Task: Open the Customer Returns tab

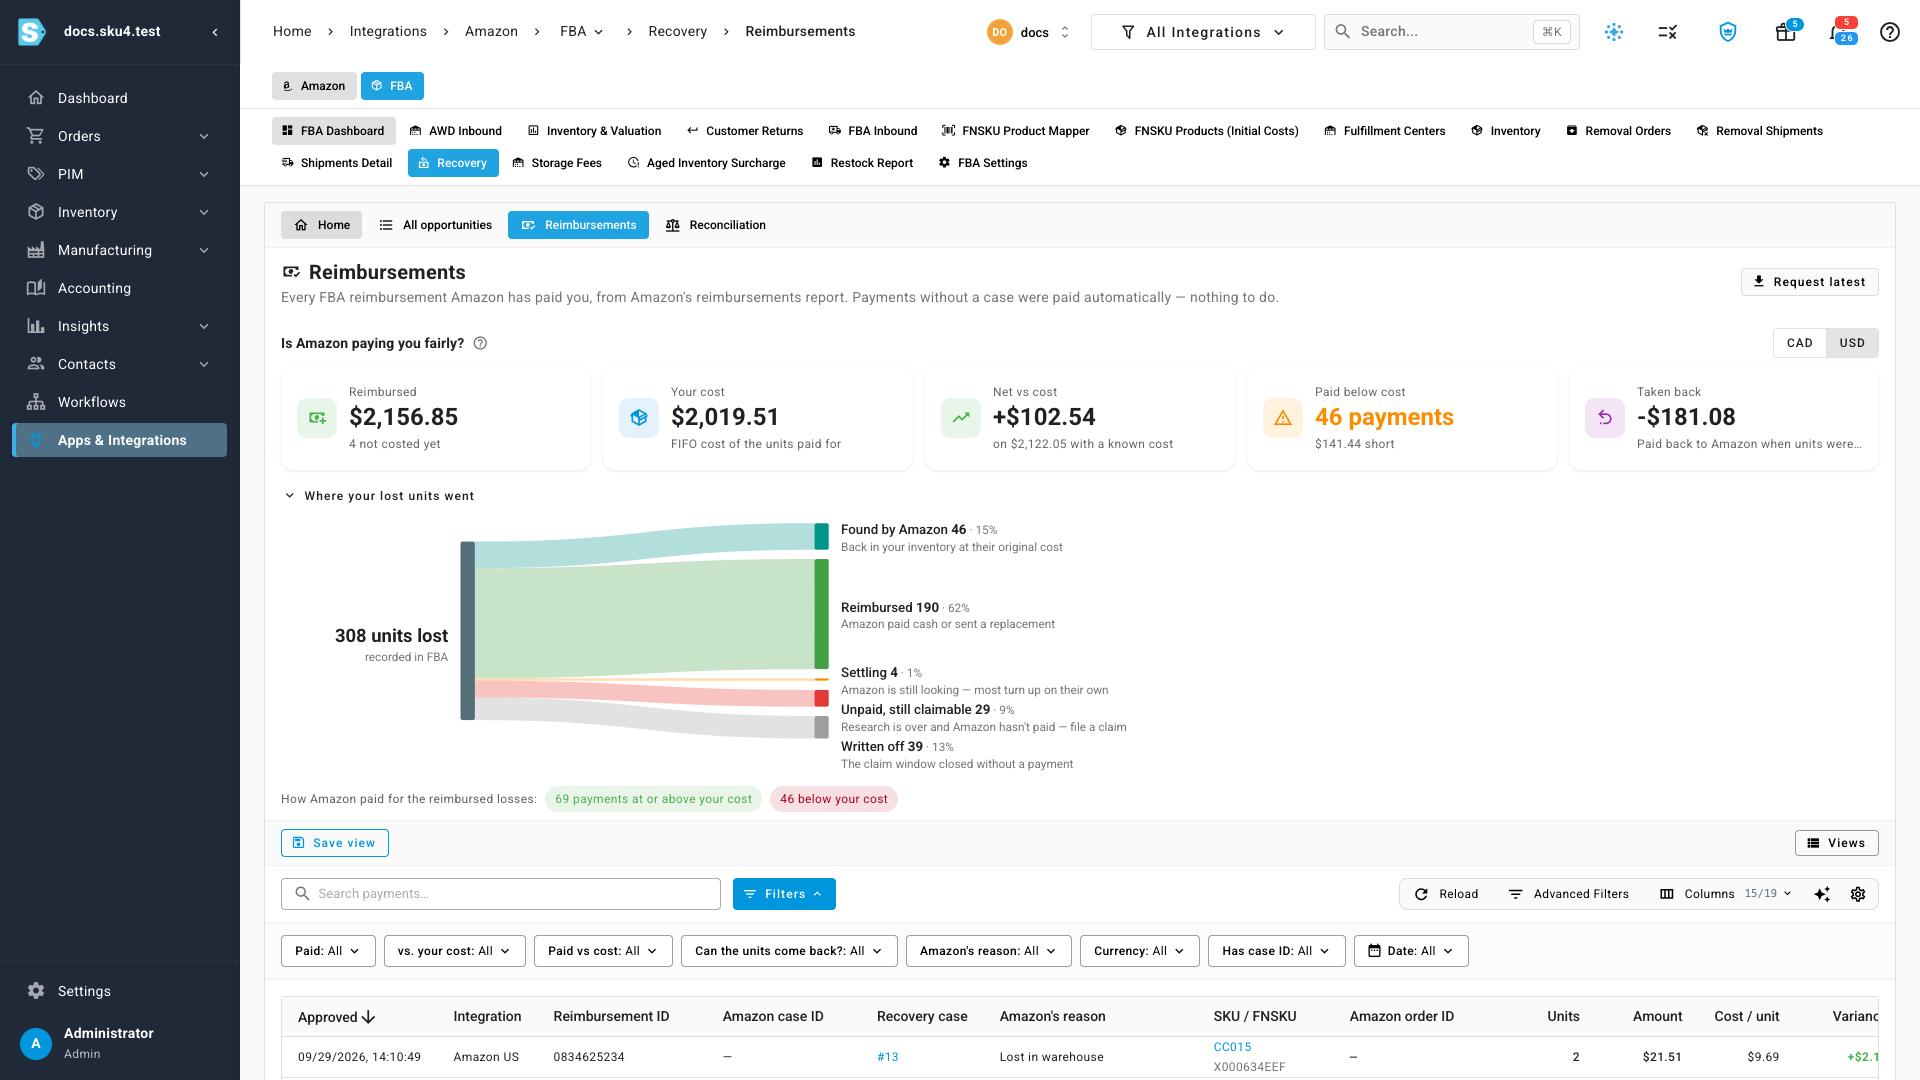Action: 745,131
